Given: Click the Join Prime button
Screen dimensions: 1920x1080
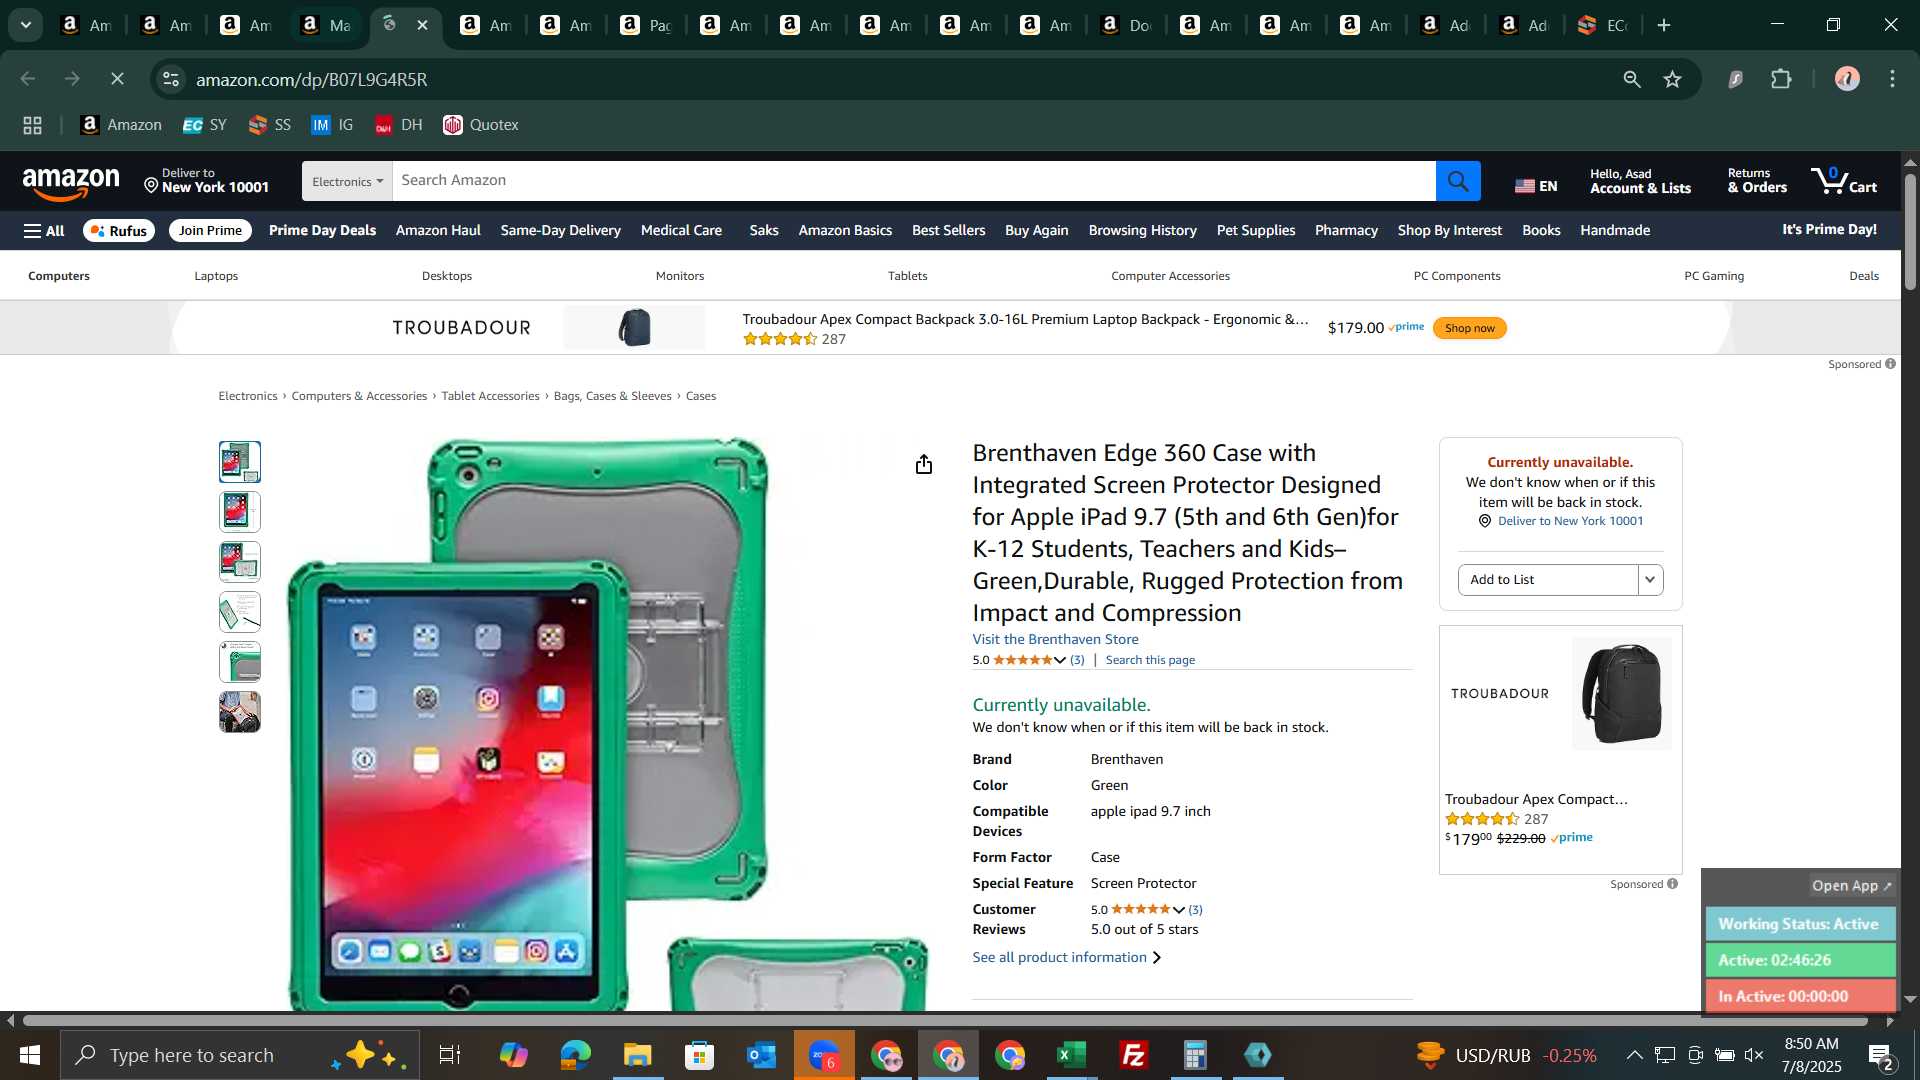Looking at the screenshot, I should (x=210, y=231).
